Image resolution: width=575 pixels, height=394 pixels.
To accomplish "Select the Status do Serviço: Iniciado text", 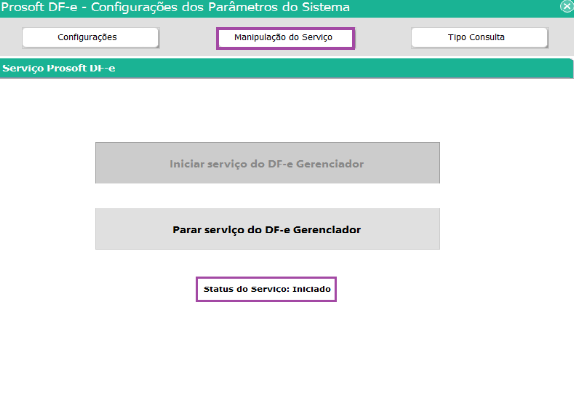I will [x=267, y=289].
